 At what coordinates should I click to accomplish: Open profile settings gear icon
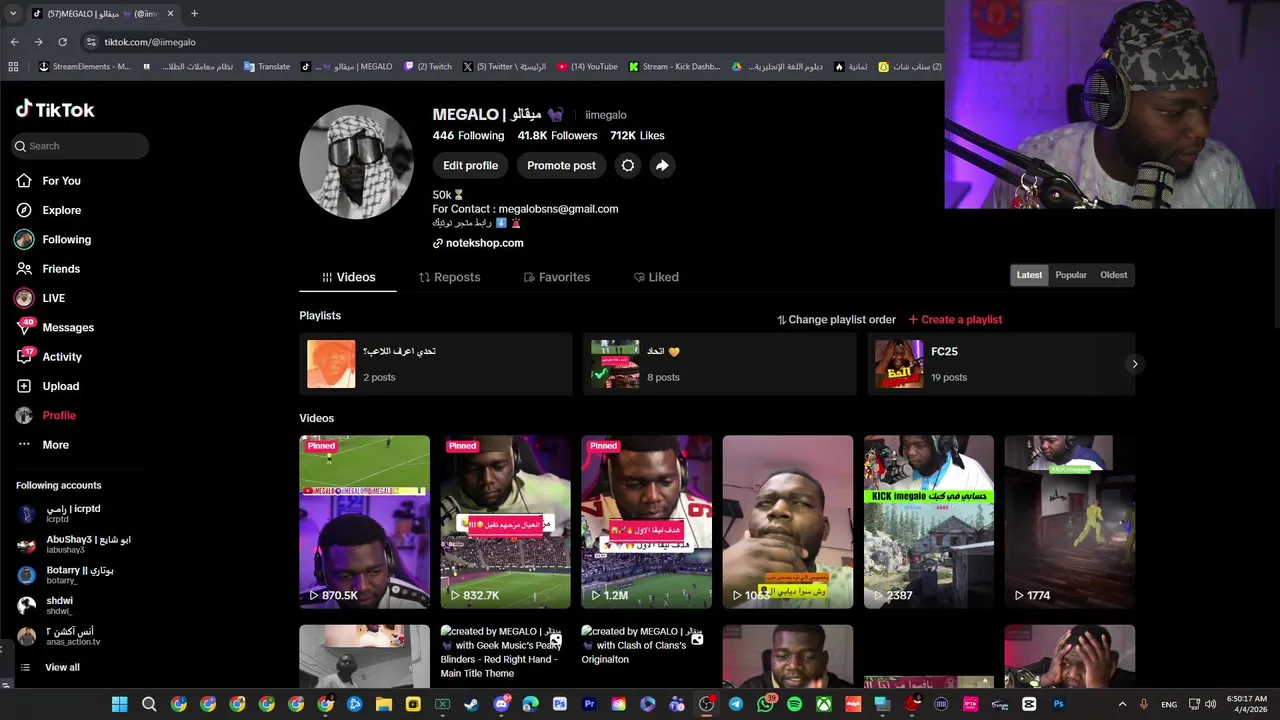click(x=628, y=166)
